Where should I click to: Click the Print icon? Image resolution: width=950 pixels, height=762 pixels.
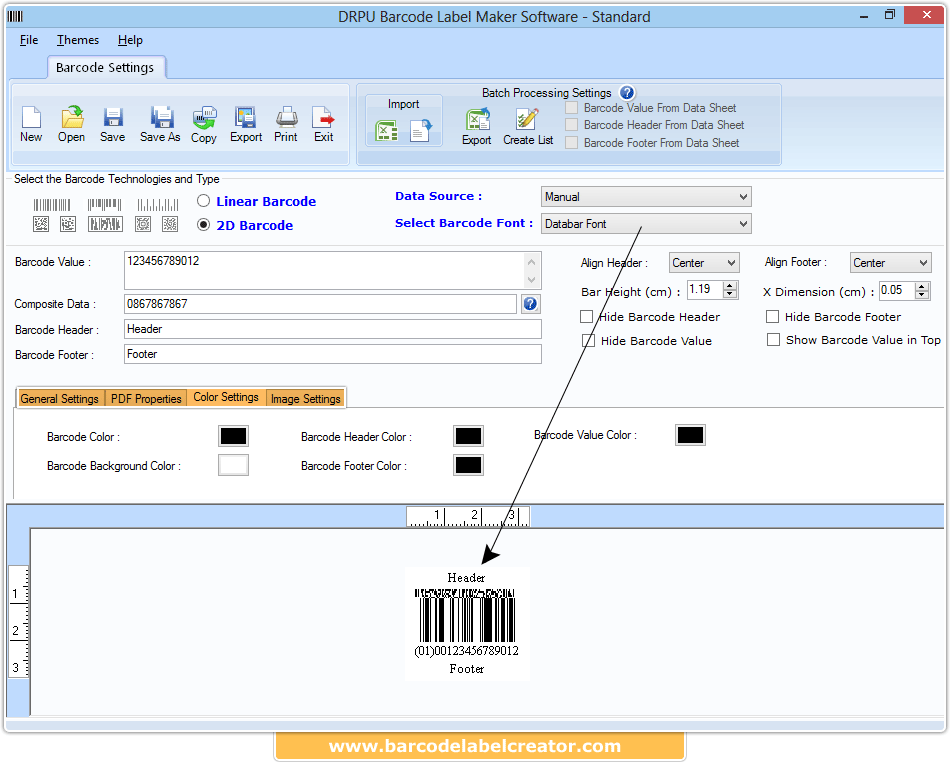[286, 118]
